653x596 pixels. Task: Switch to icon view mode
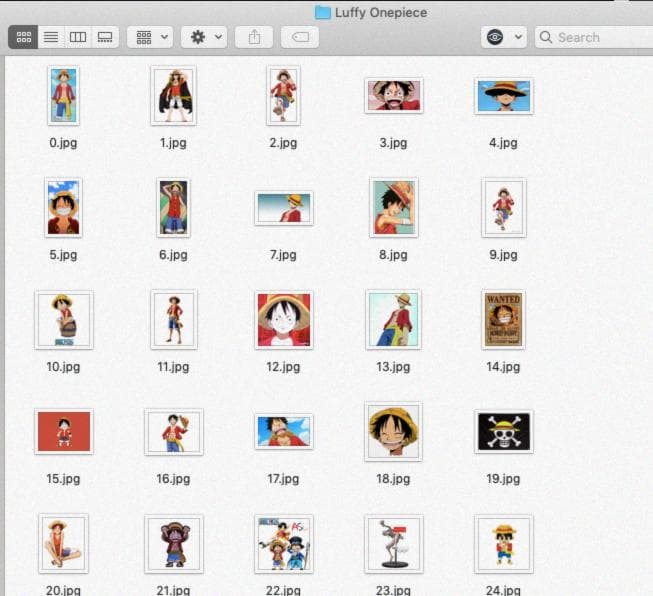[x=24, y=37]
